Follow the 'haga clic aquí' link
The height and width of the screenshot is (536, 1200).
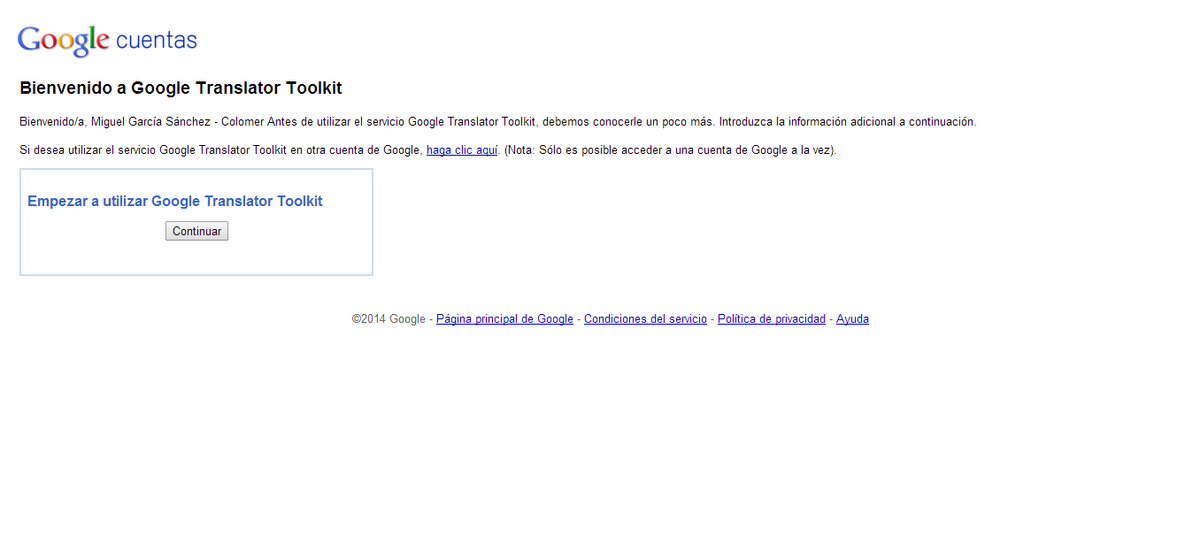461,150
